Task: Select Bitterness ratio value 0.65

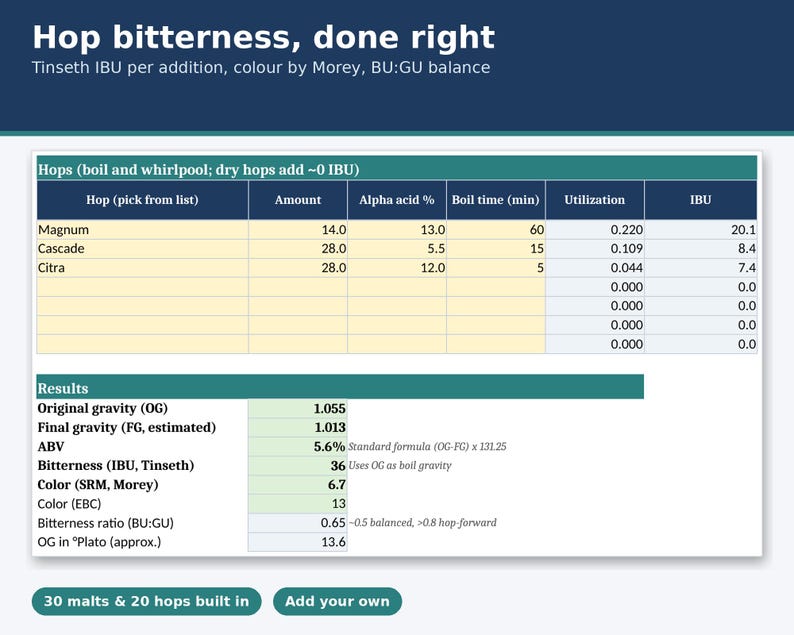Action: click(x=298, y=523)
